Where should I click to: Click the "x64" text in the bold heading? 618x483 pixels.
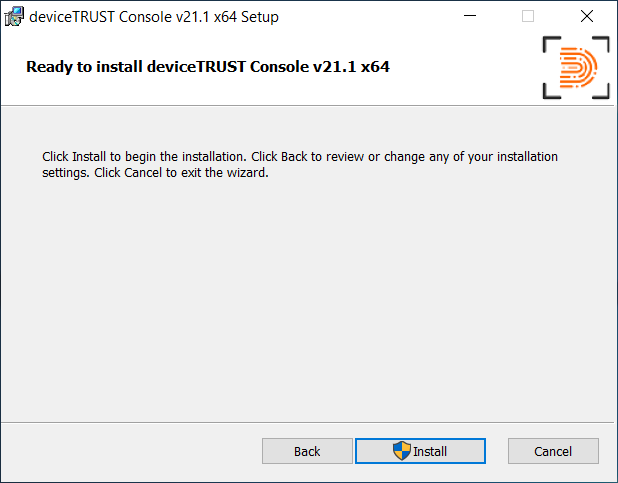coord(372,68)
